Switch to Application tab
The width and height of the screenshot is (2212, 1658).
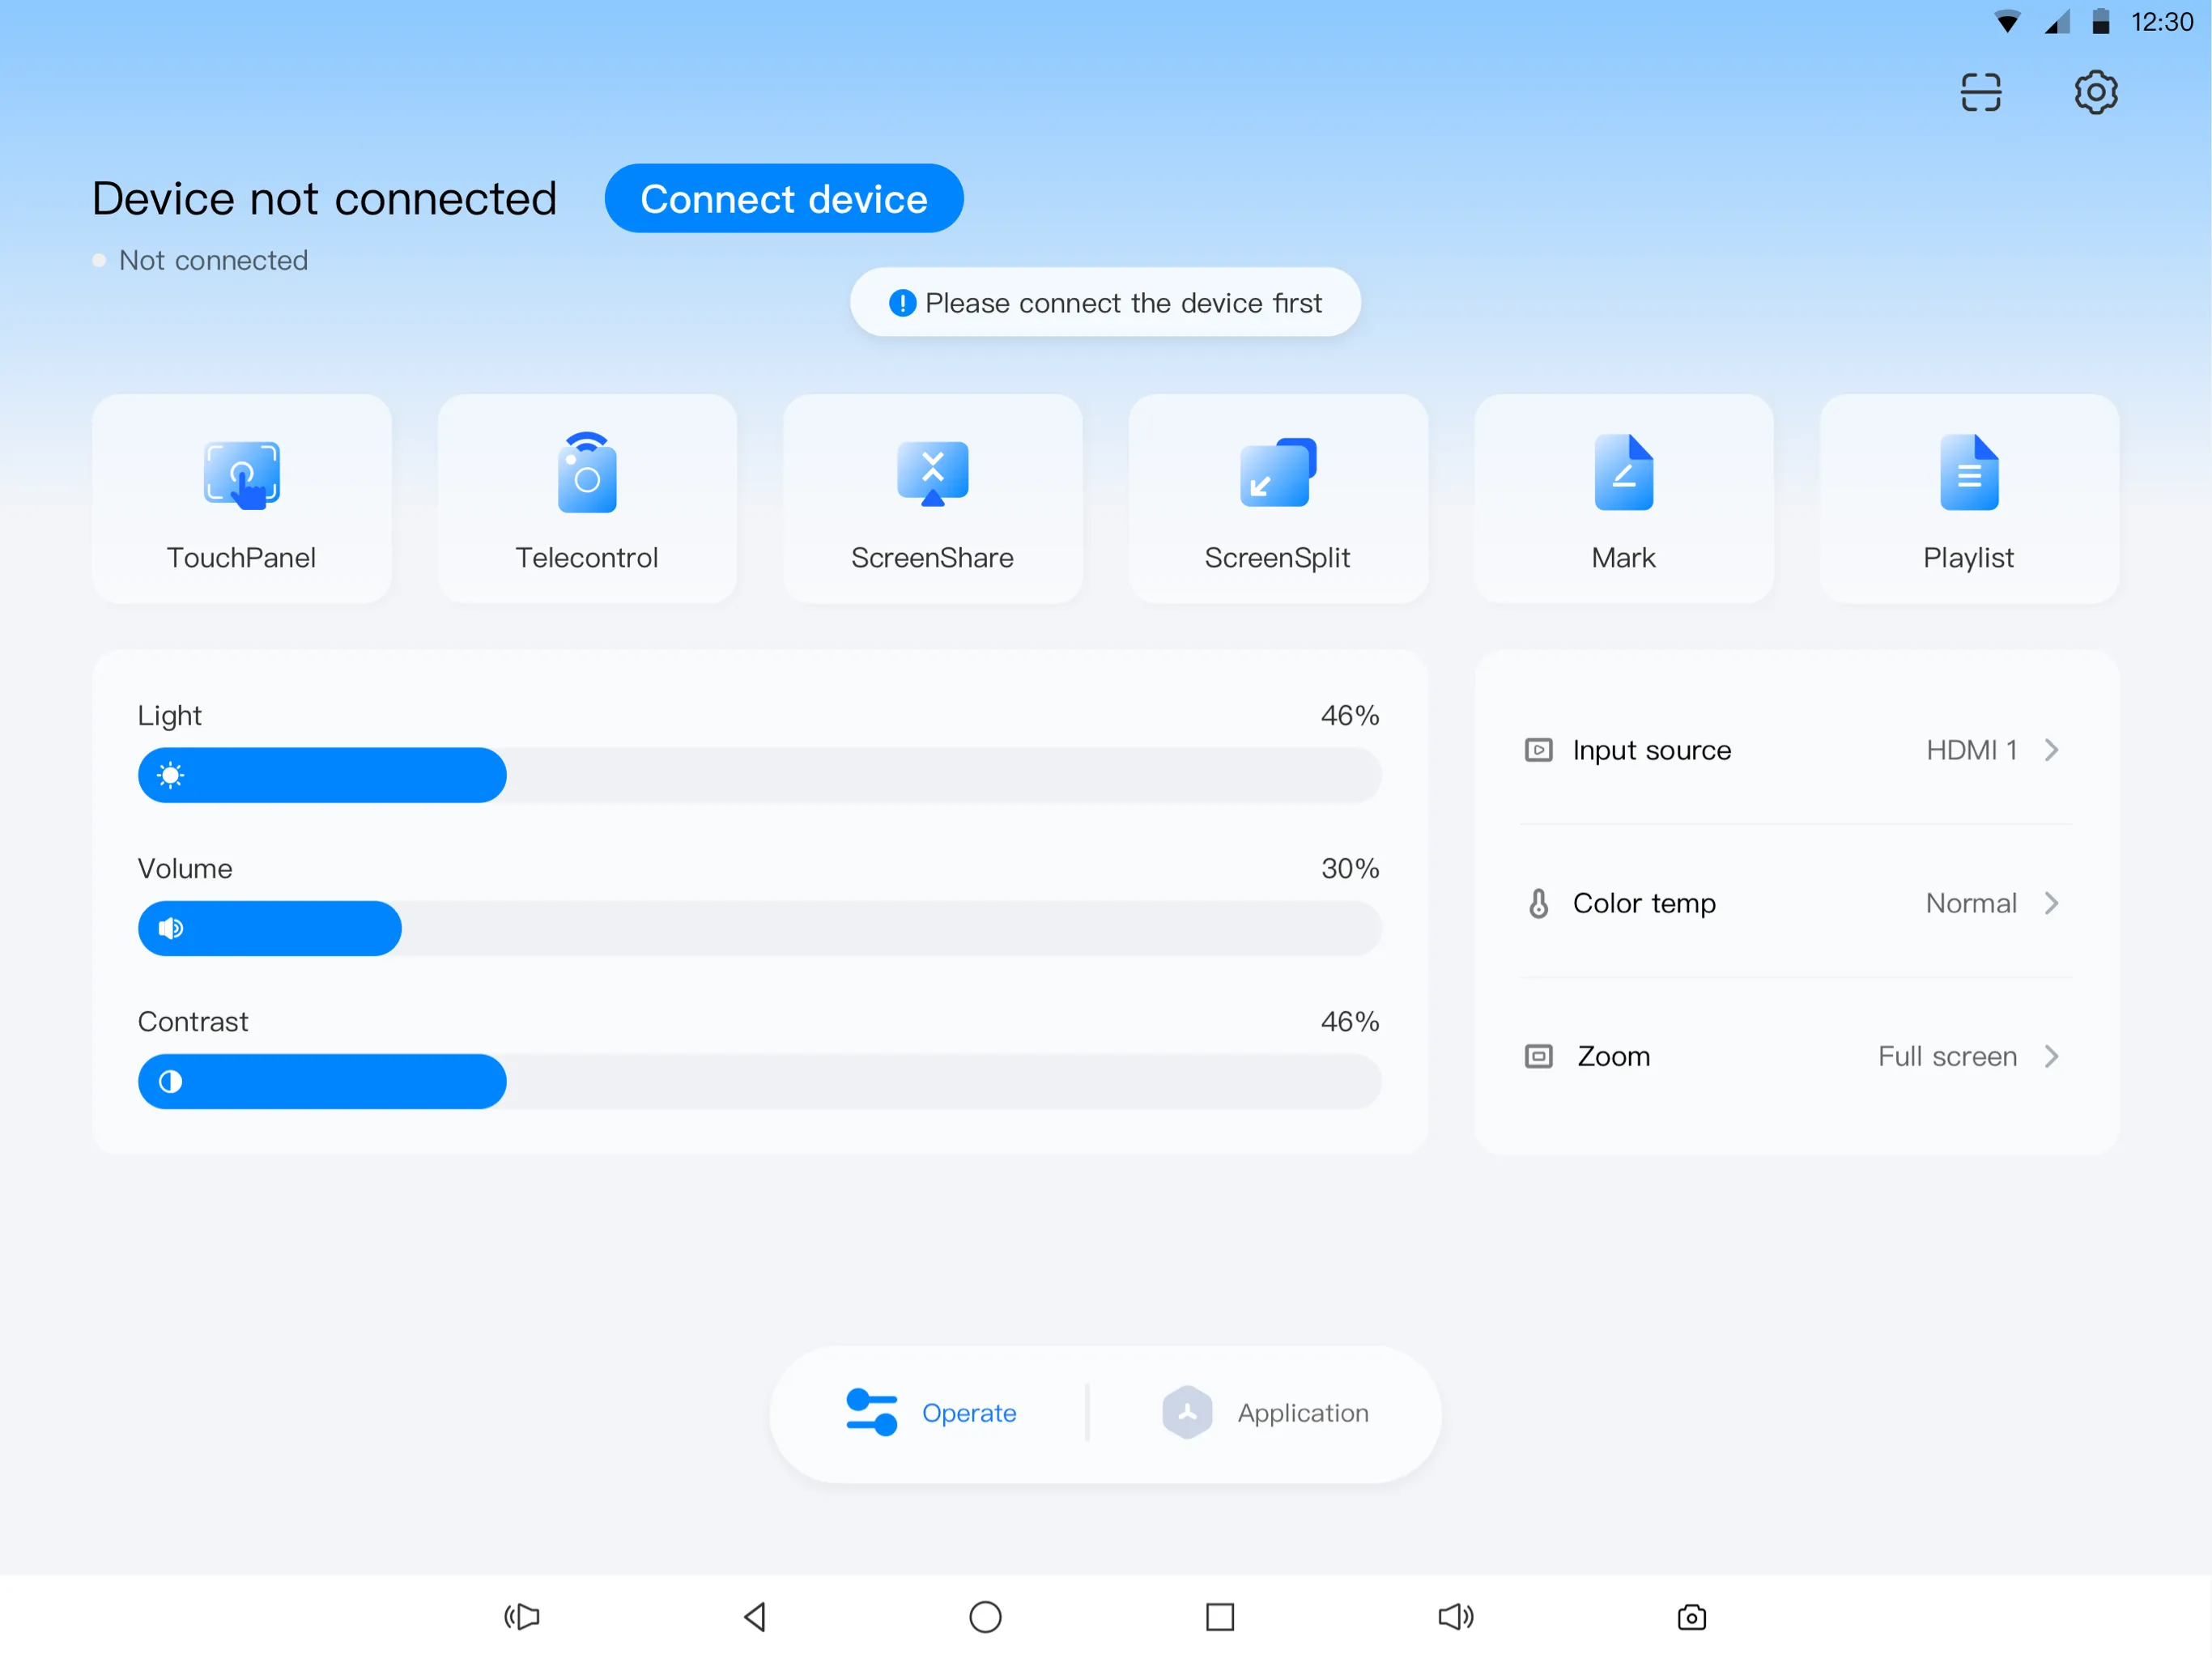click(1266, 1413)
